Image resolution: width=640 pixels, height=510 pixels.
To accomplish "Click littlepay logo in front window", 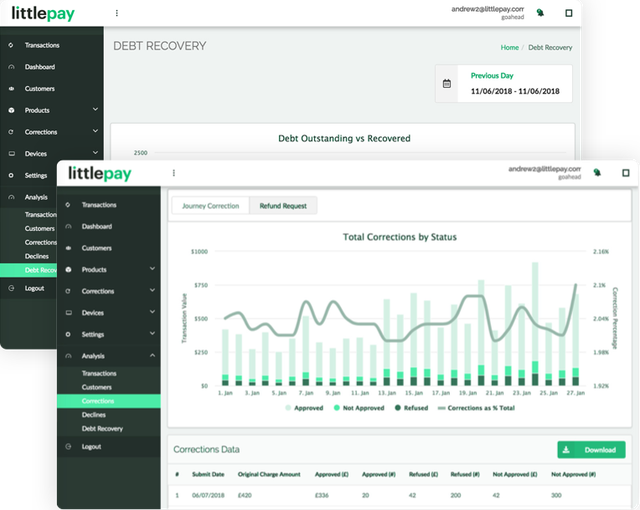I will pyautogui.click(x=100, y=173).
